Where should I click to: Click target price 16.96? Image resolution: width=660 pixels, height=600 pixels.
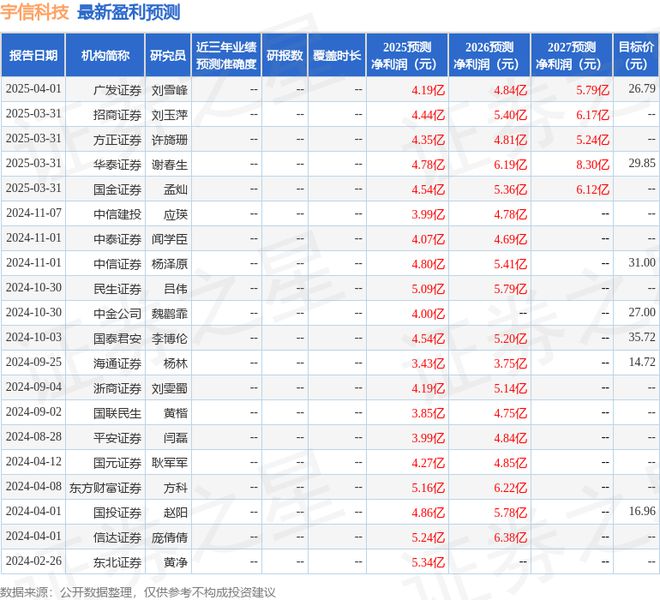tap(642, 511)
